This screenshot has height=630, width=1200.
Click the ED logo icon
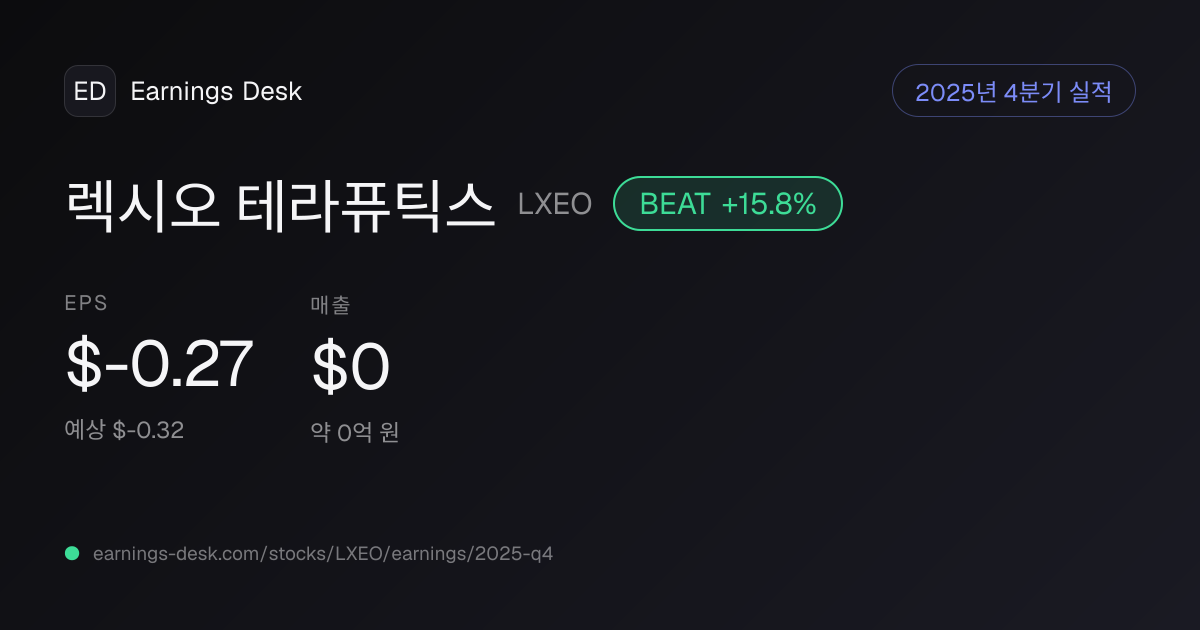pos(90,91)
